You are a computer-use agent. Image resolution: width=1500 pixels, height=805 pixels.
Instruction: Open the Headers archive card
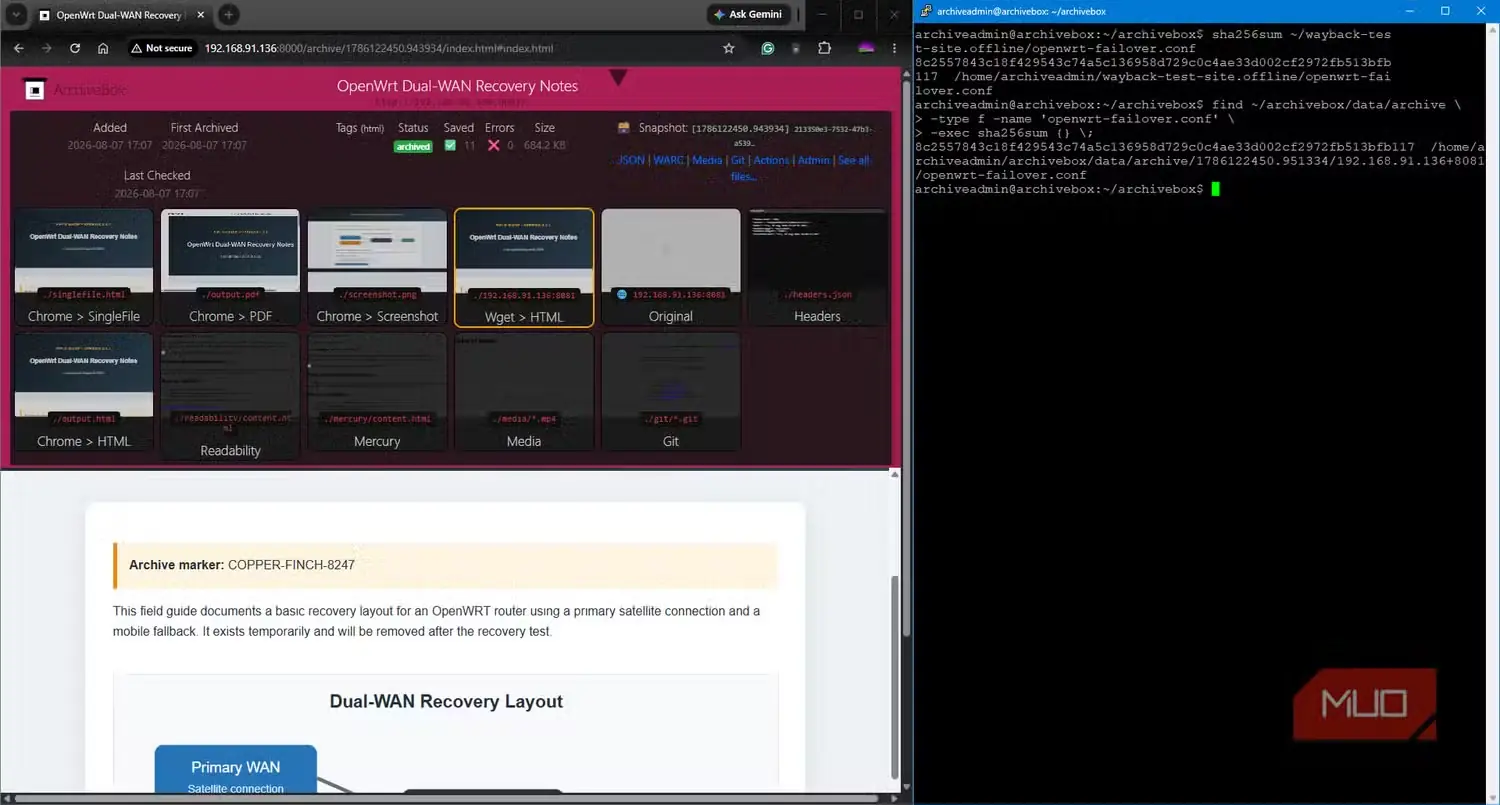(x=817, y=267)
